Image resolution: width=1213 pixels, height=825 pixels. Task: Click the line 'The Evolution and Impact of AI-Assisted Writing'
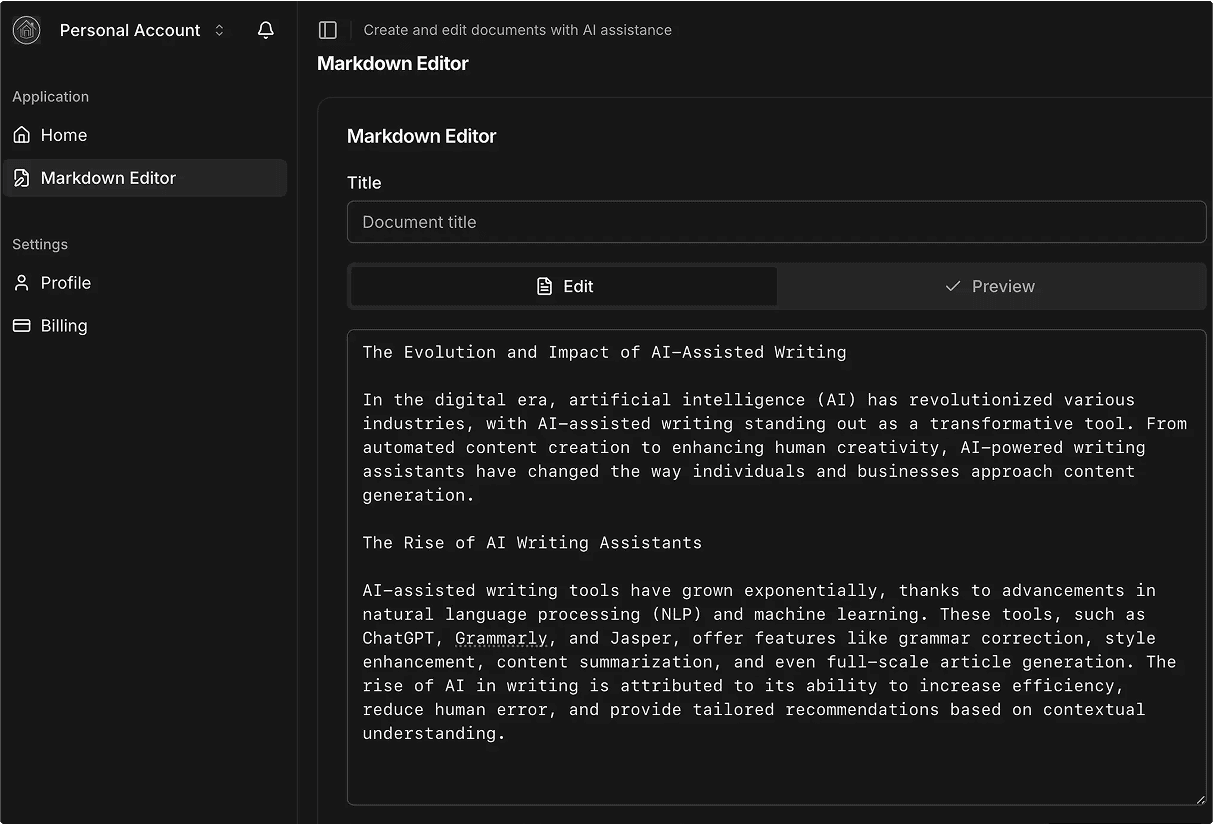(x=604, y=352)
